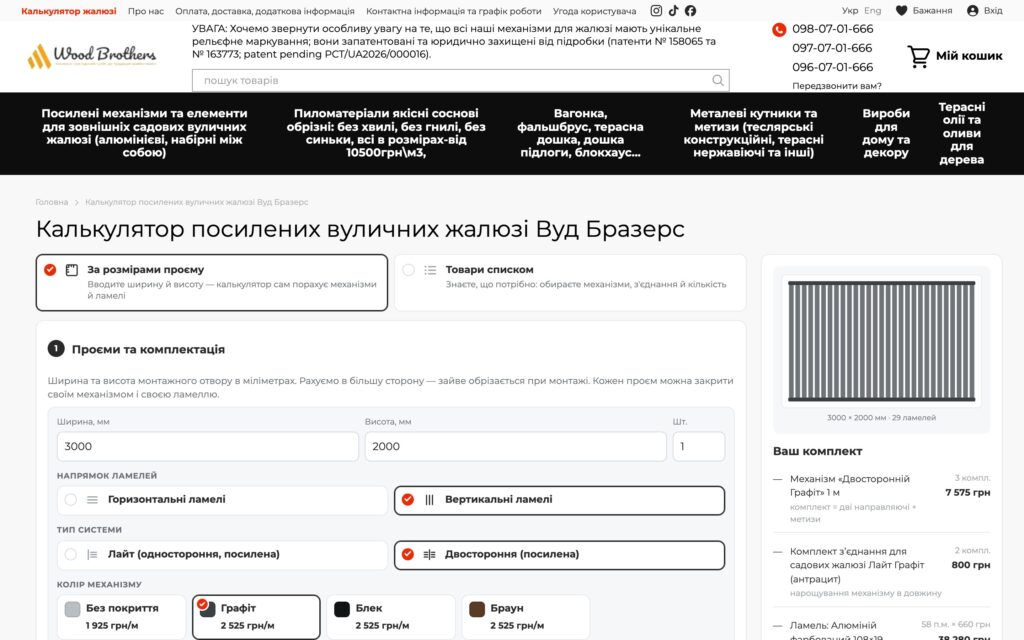Switch language to Eng
Screen dimensions: 1024x640
tap(872, 10)
